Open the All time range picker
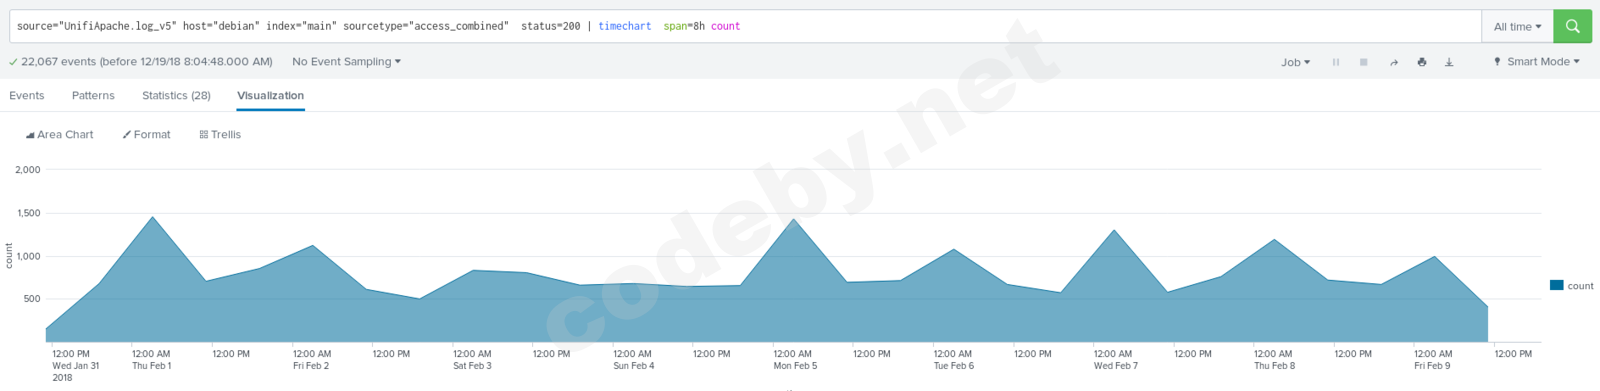1600x391 pixels. pyautogui.click(x=1517, y=27)
